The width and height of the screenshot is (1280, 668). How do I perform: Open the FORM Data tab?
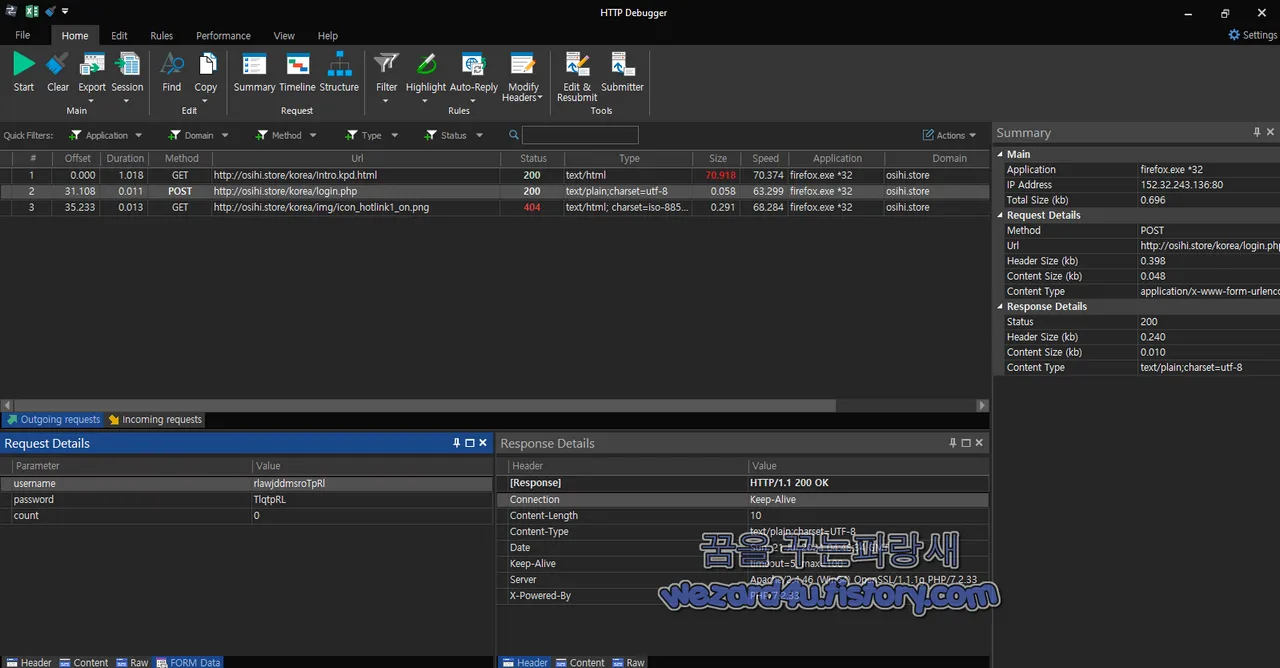188,662
